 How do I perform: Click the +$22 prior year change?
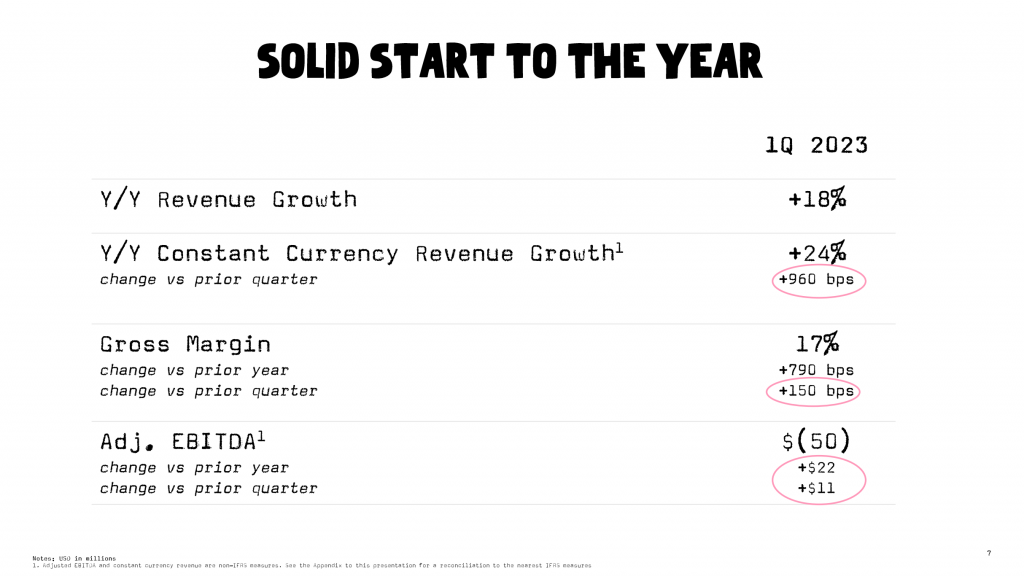pyautogui.click(x=816, y=468)
